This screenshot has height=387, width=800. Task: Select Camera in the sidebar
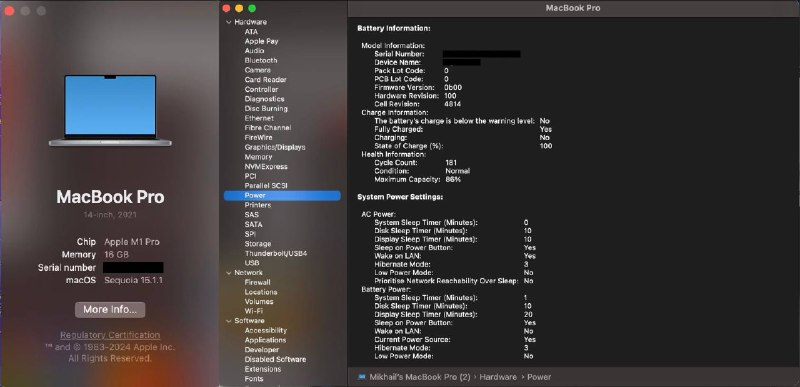(258, 70)
